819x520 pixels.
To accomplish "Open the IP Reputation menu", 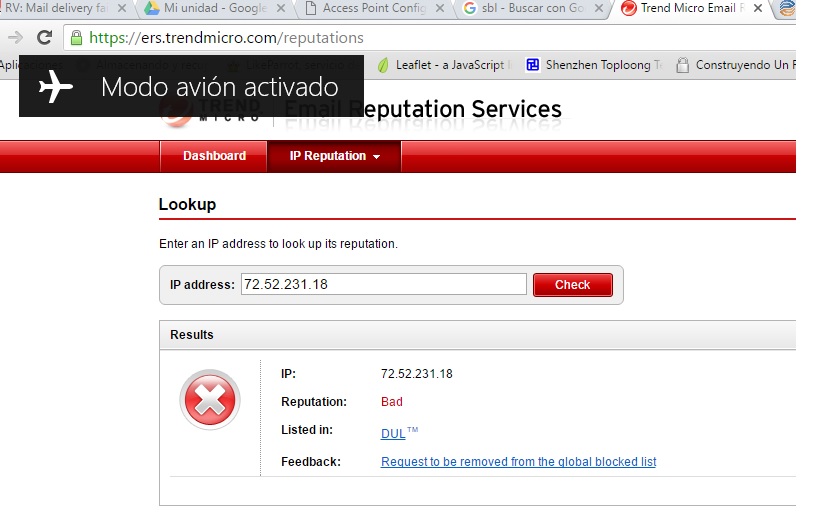I will 334,156.
